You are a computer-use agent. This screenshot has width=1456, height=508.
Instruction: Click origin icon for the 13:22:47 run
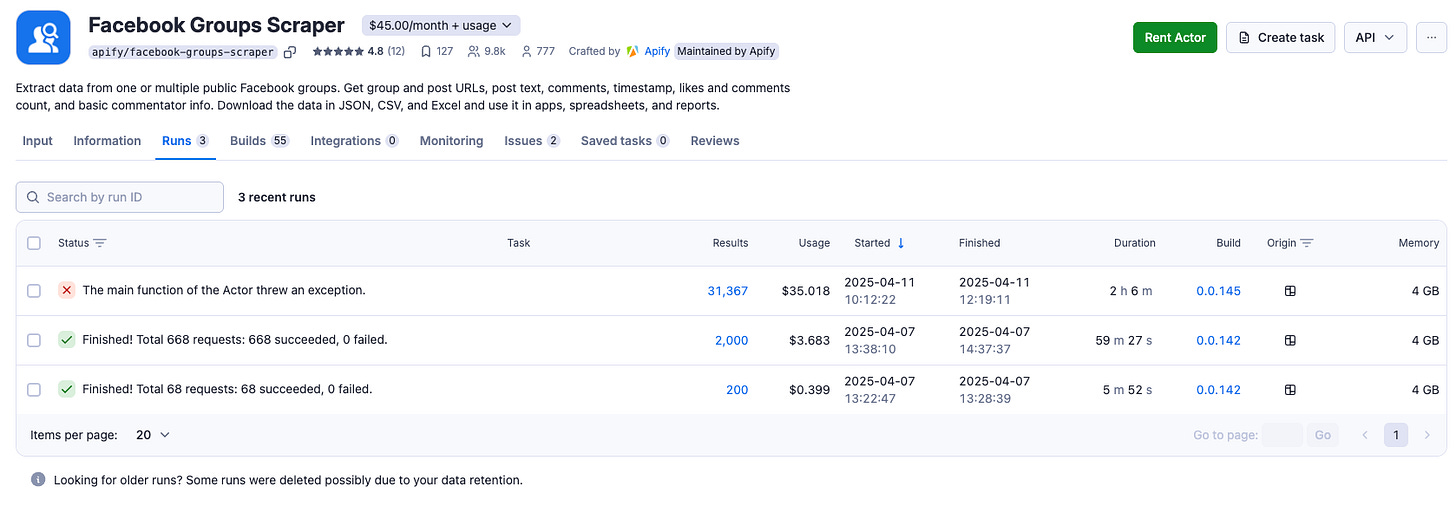click(1290, 390)
